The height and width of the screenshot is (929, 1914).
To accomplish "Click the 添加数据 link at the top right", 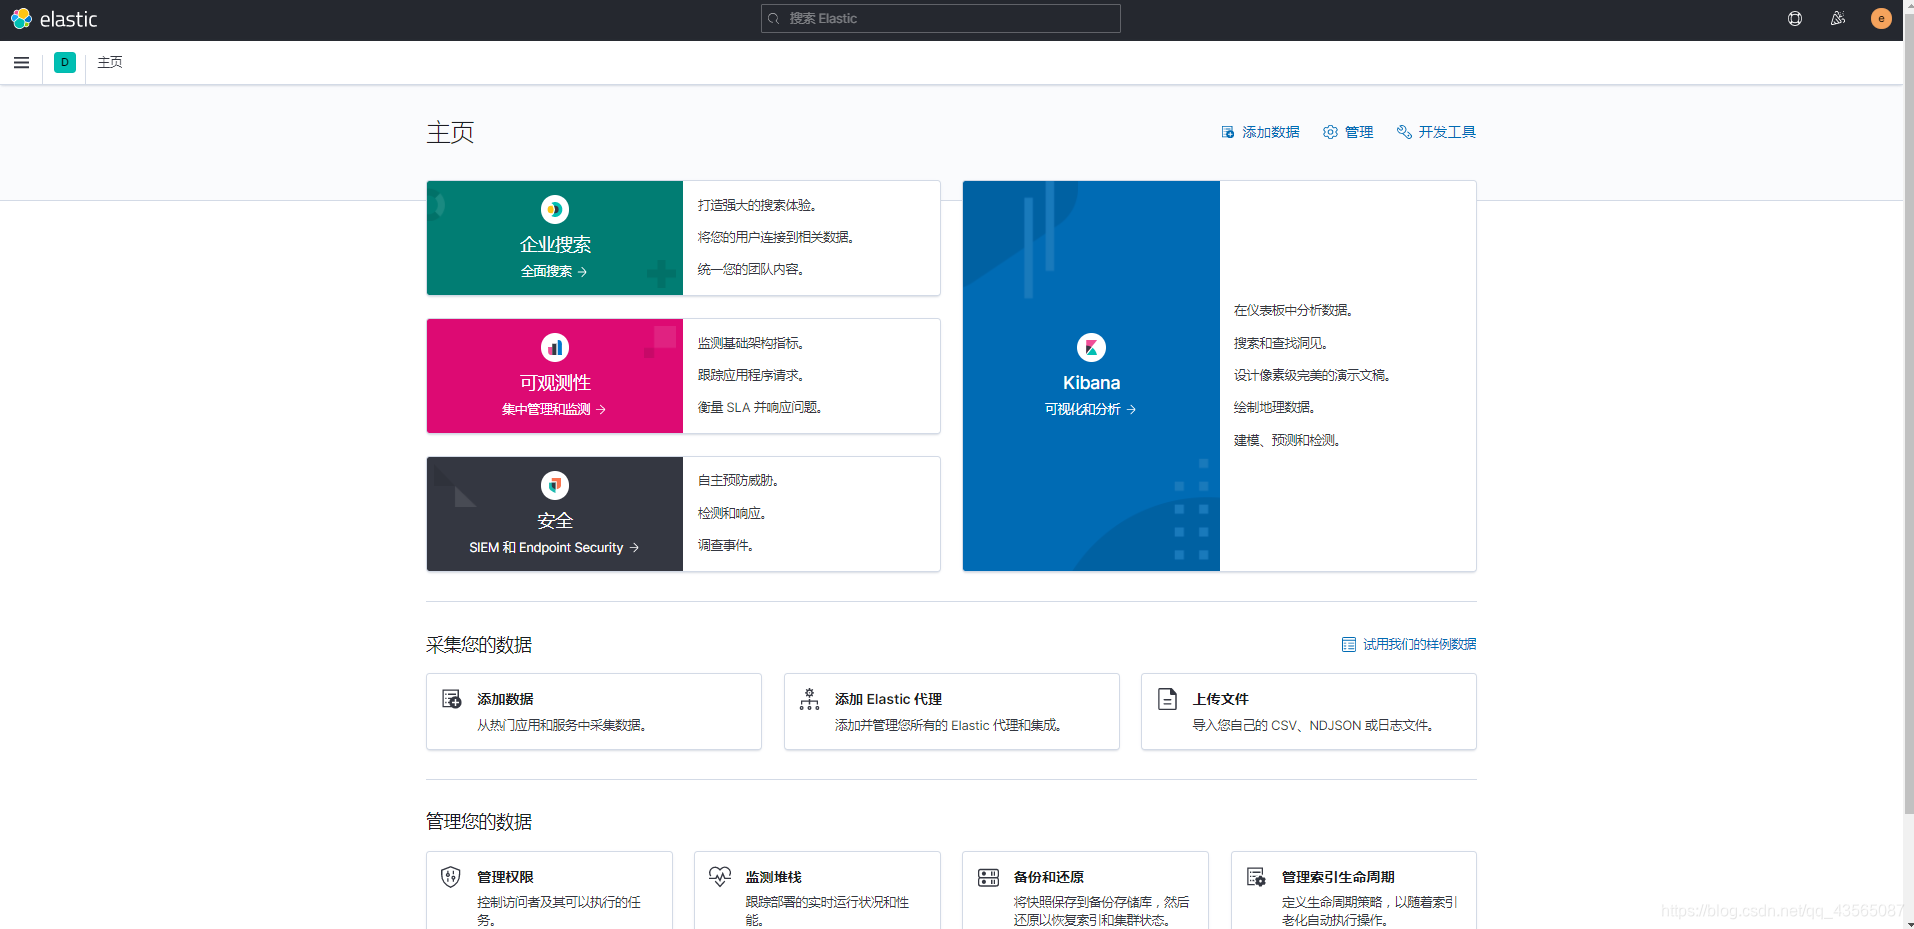I will coord(1260,132).
